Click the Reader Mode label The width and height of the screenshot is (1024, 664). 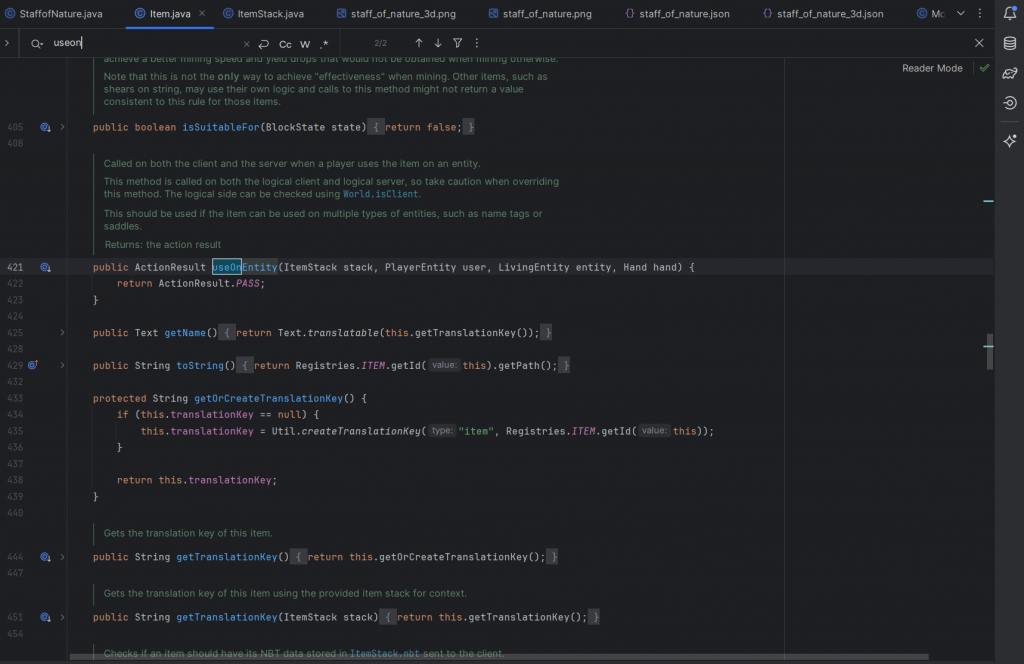tap(932, 68)
